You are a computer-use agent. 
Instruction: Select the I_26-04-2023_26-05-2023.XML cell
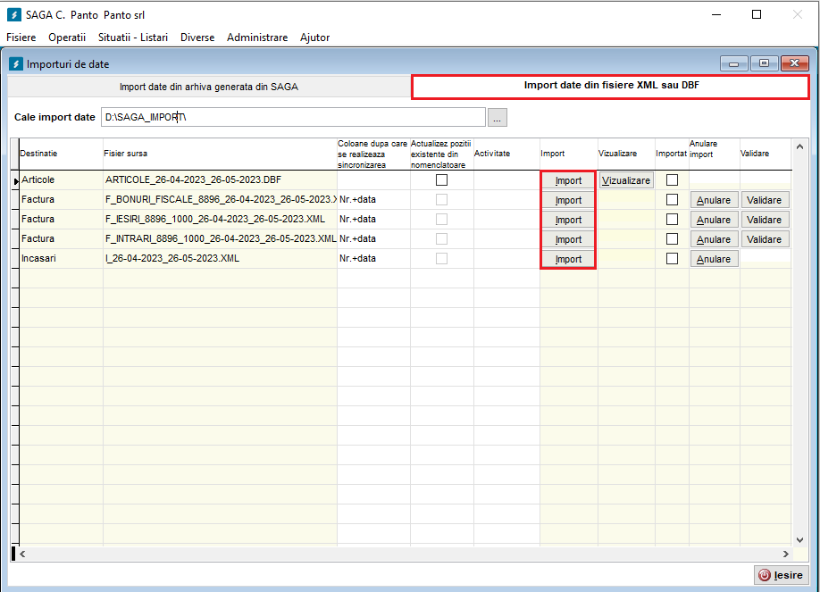pyautogui.click(x=220, y=258)
